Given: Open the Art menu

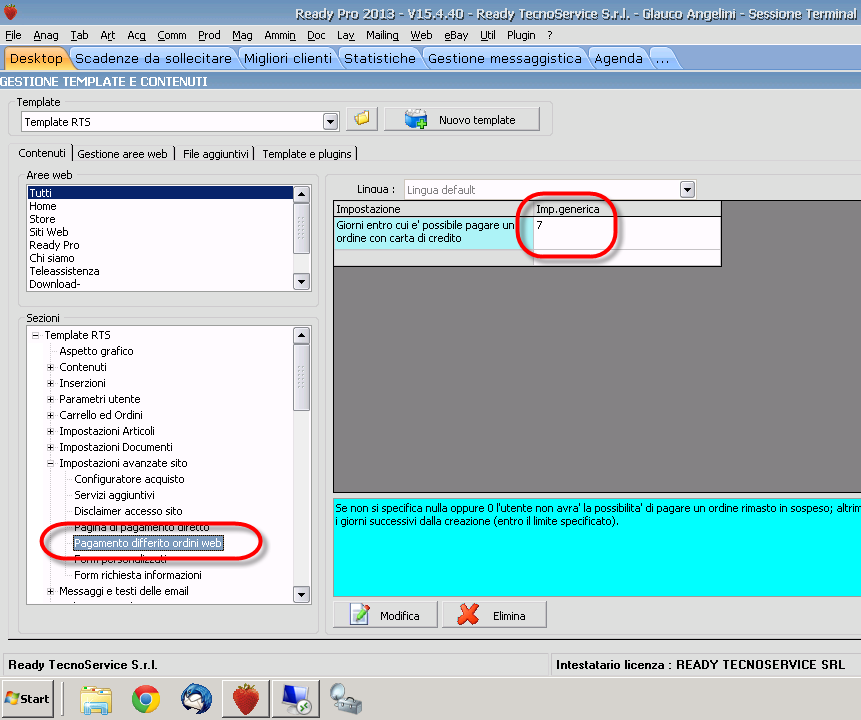Looking at the screenshot, I should pyautogui.click(x=108, y=35).
